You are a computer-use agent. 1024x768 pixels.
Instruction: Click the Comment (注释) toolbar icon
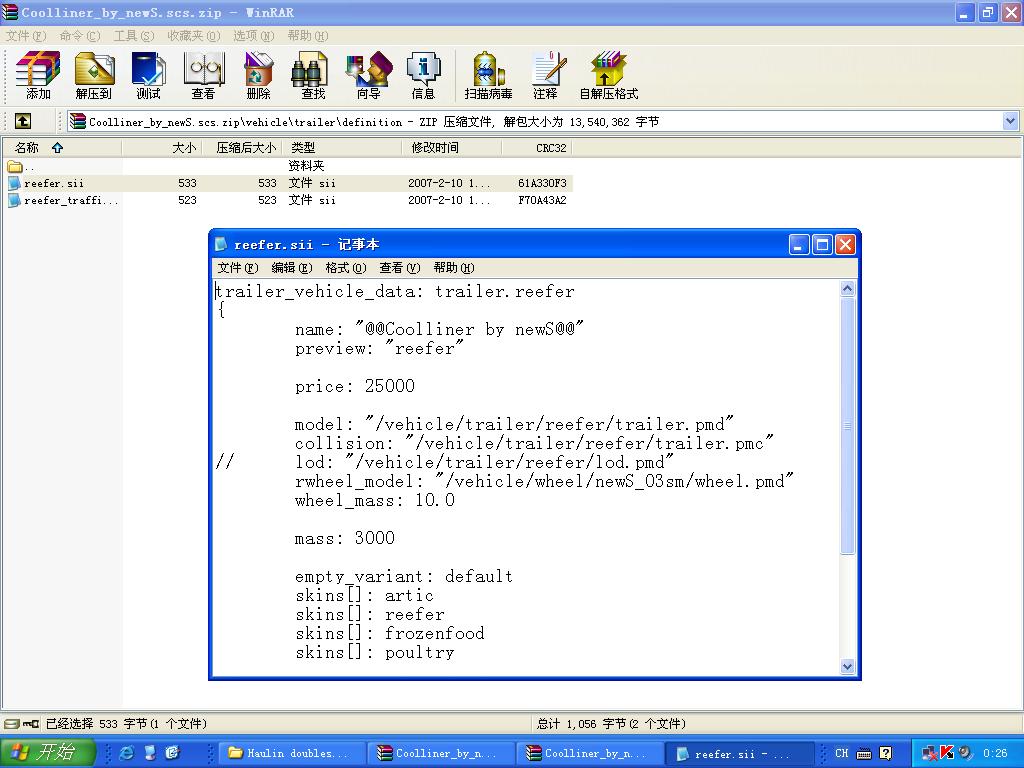[545, 76]
